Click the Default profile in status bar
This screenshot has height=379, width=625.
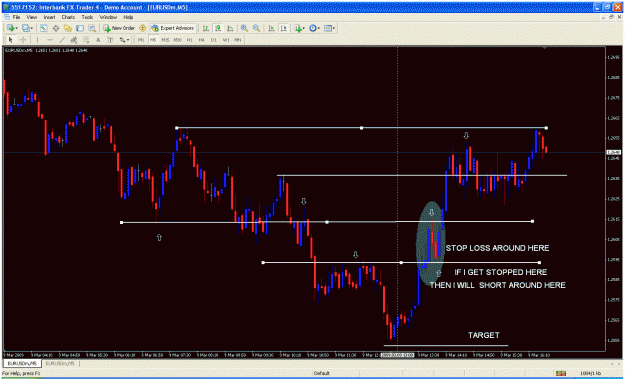[321, 373]
